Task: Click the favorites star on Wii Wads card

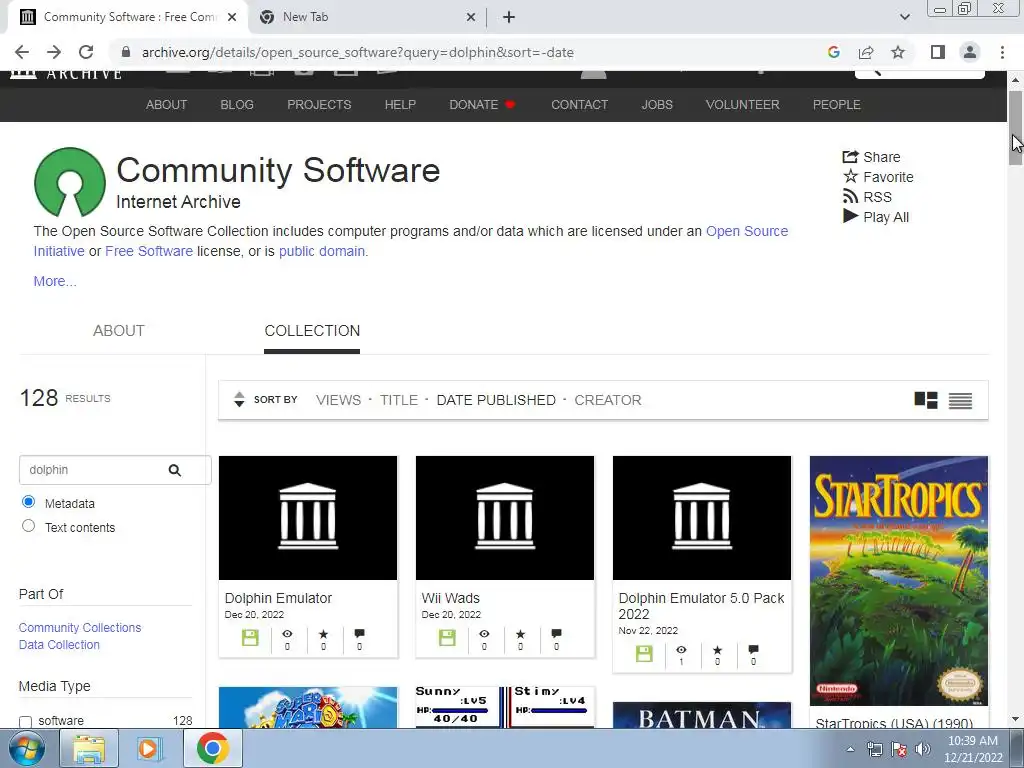Action: pyautogui.click(x=520, y=633)
